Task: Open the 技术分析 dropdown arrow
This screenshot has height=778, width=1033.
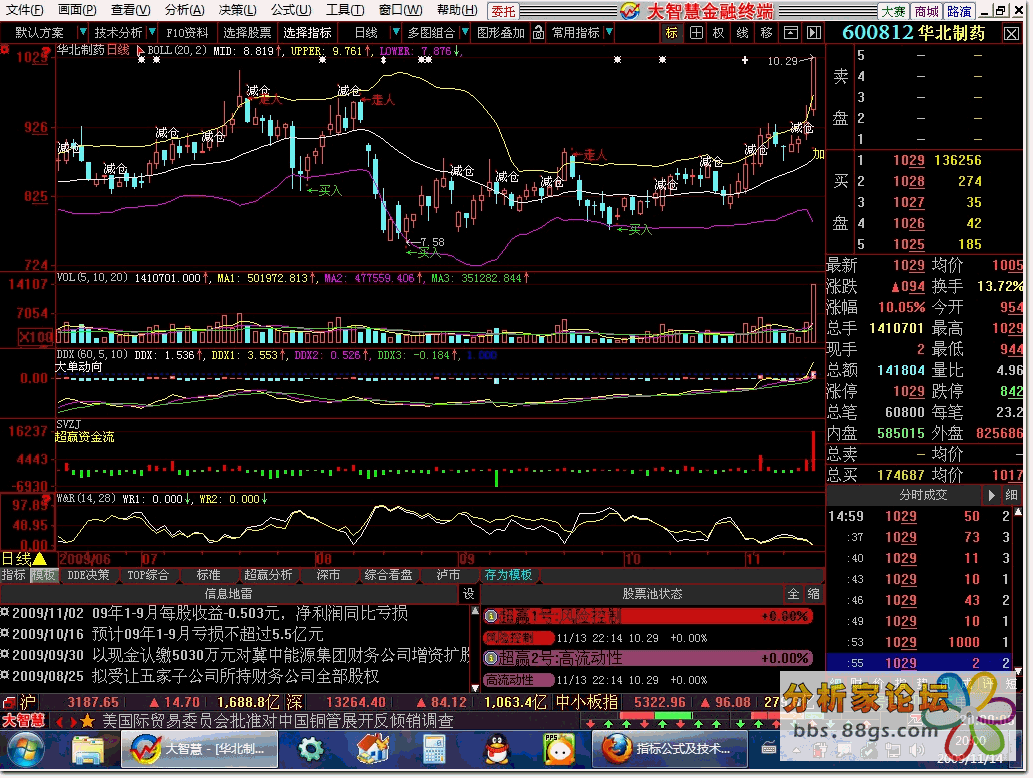Action: point(152,32)
